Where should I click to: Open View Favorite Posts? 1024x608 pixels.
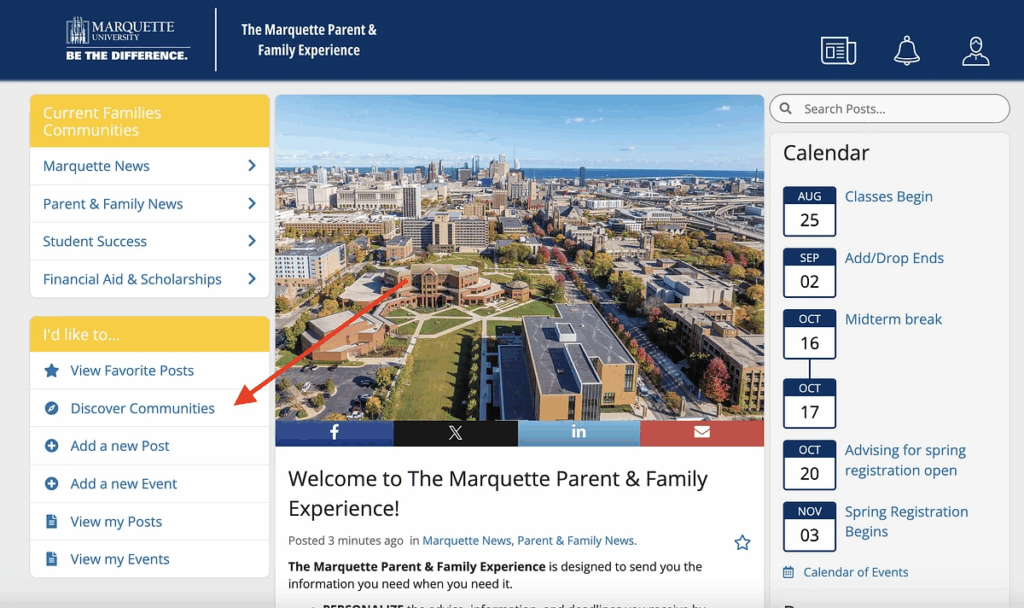[132, 370]
